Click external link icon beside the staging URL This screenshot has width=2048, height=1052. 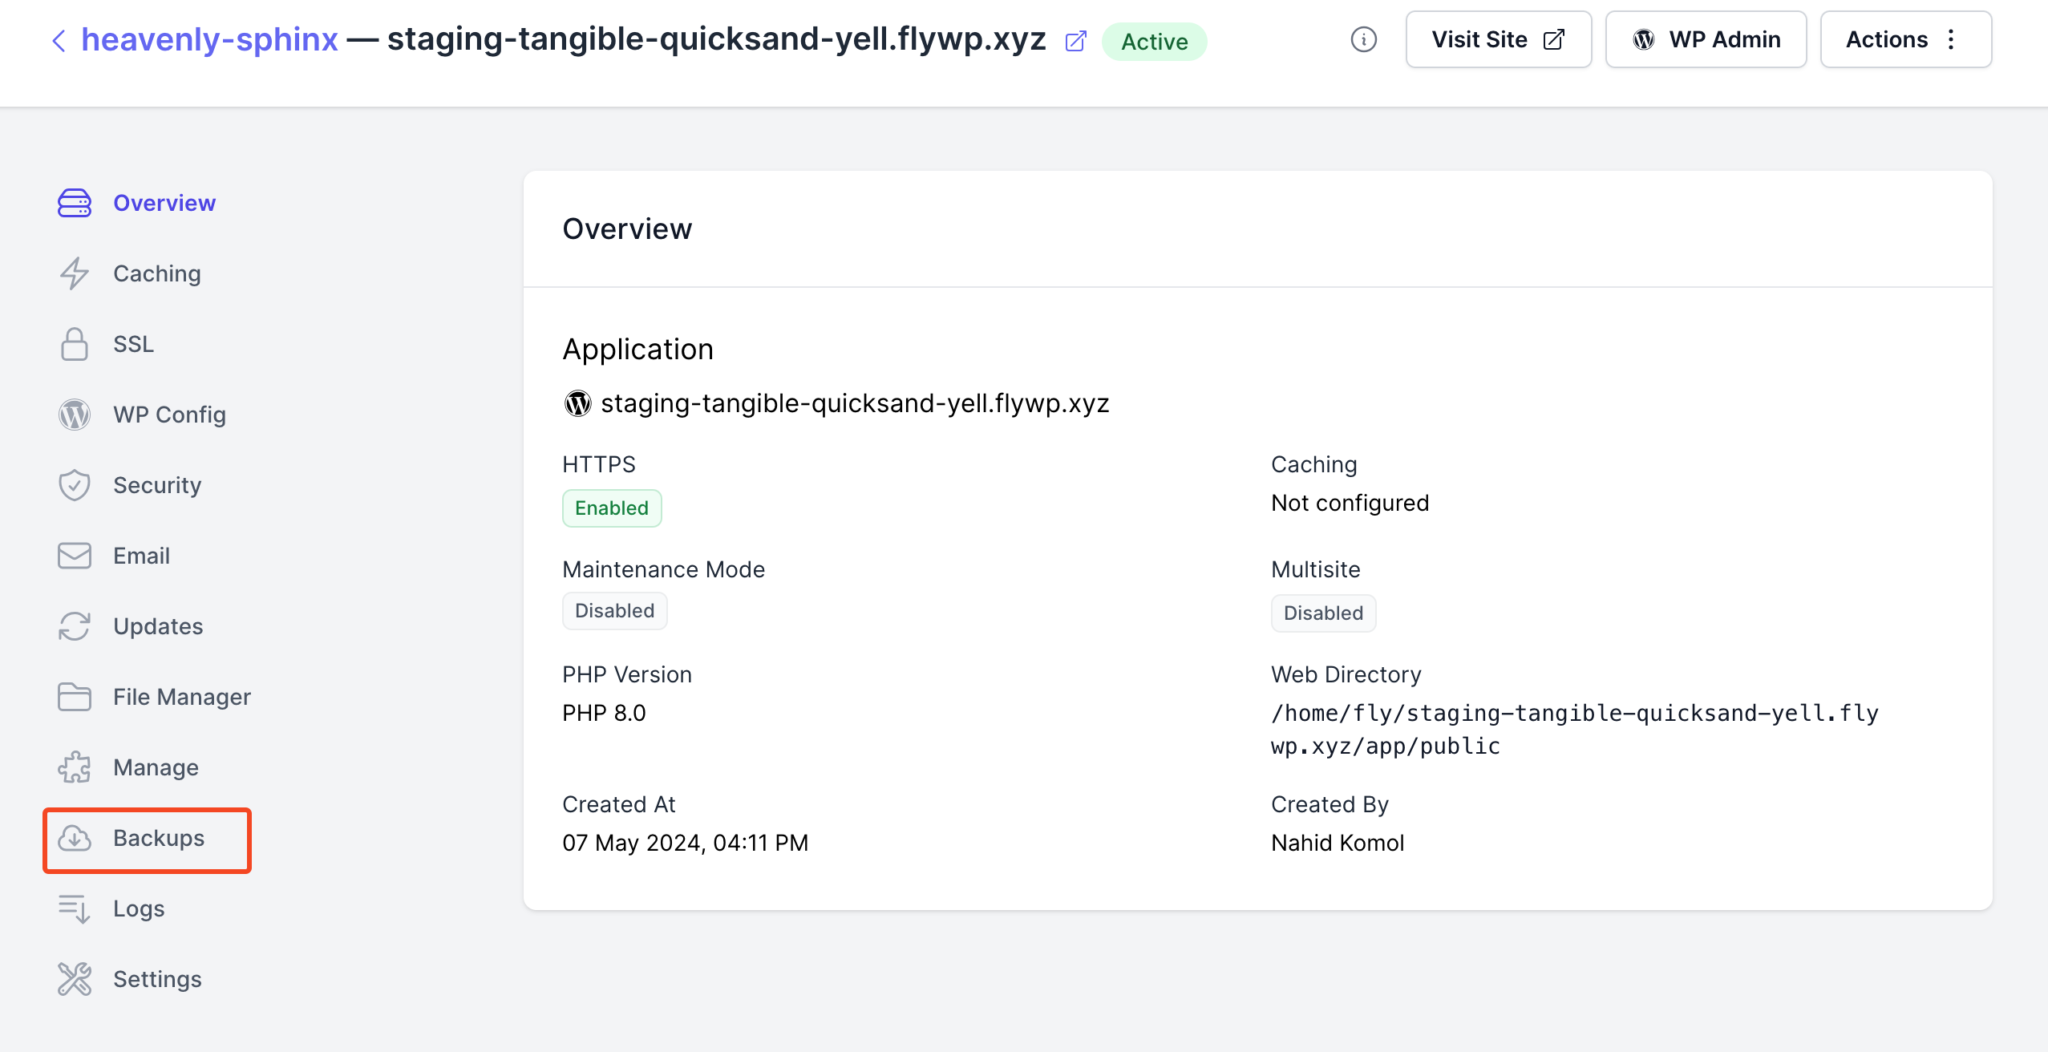(x=1075, y=41)
